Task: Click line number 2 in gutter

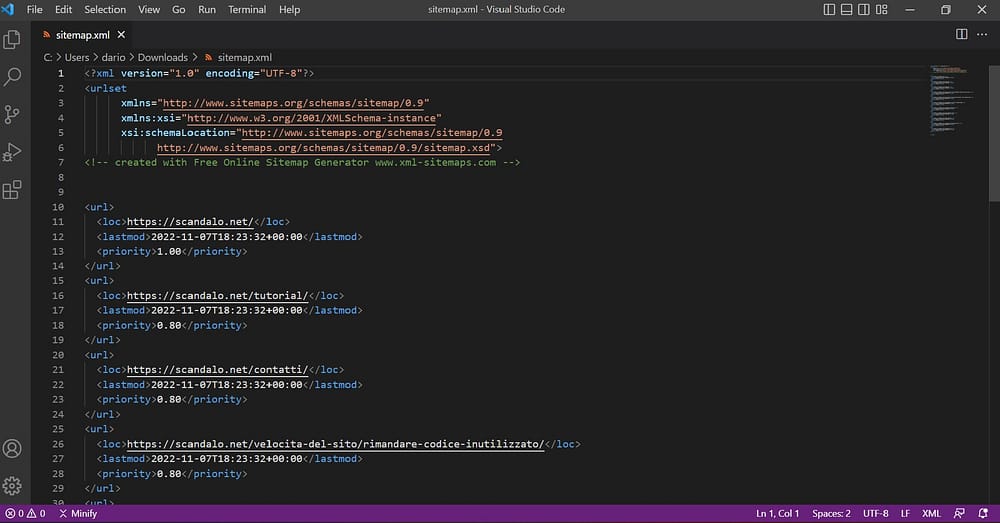Action: click(x=61, y=89)
